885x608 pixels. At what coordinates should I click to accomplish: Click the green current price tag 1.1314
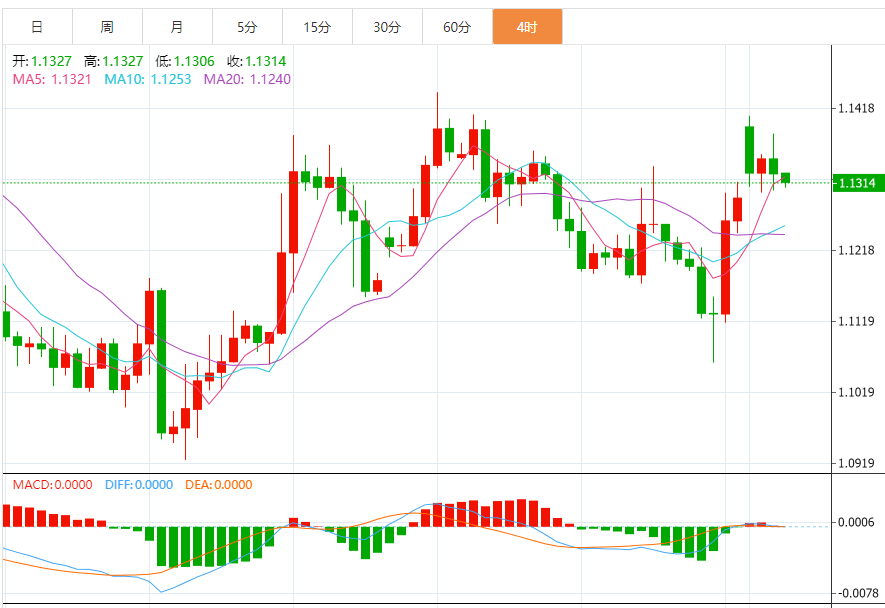pos(858,183)
